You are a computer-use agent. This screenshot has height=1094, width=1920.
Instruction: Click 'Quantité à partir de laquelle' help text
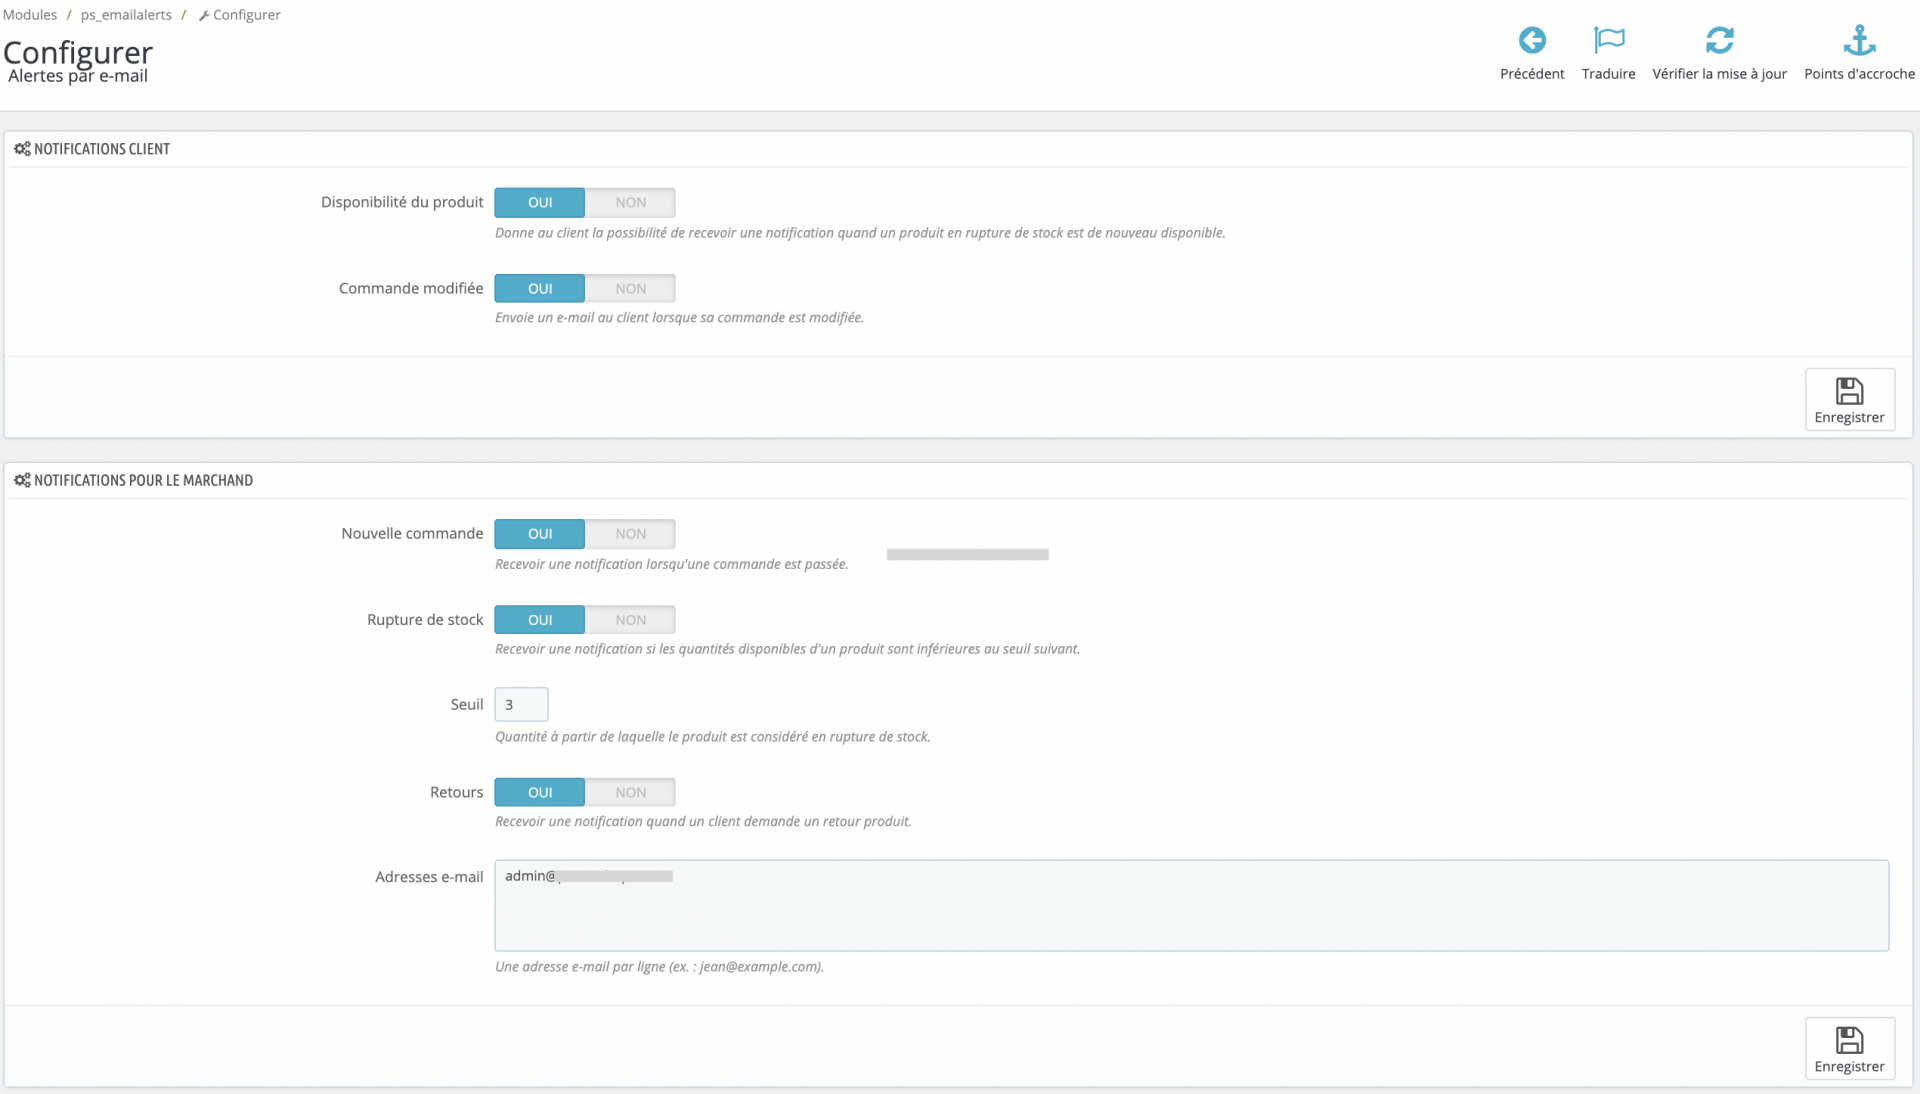[712, 737]
